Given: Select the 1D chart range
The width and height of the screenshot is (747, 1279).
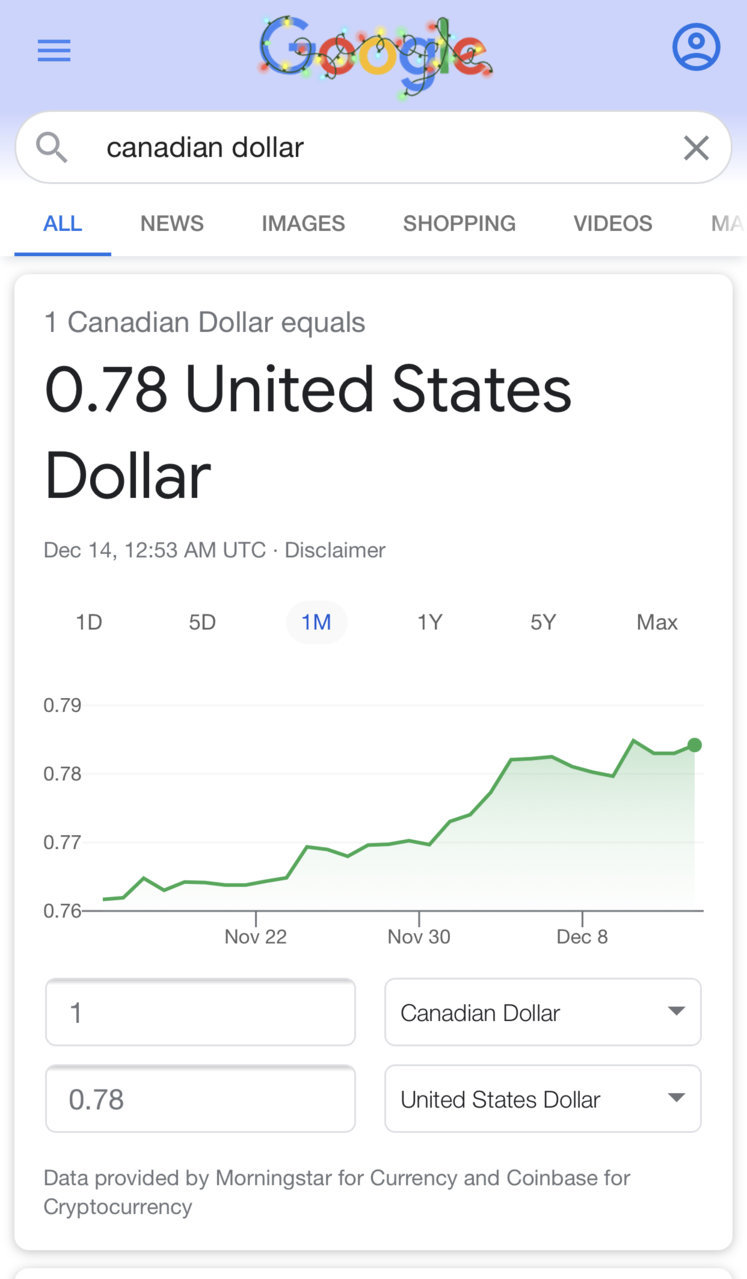Looking at the screenshot, I should 89,622.
